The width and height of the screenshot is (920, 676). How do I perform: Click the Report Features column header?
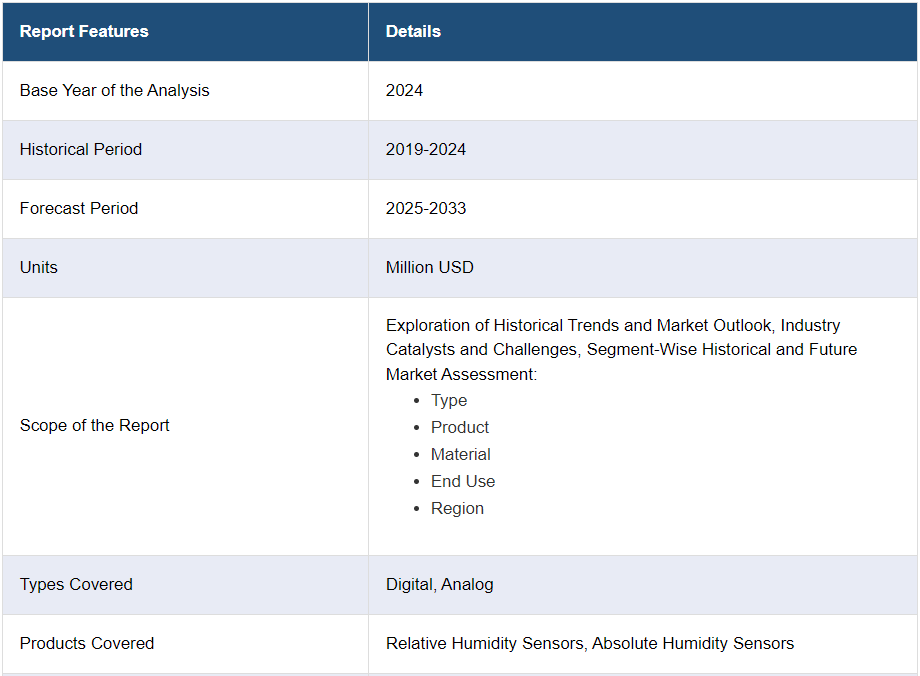pos(84,31)
